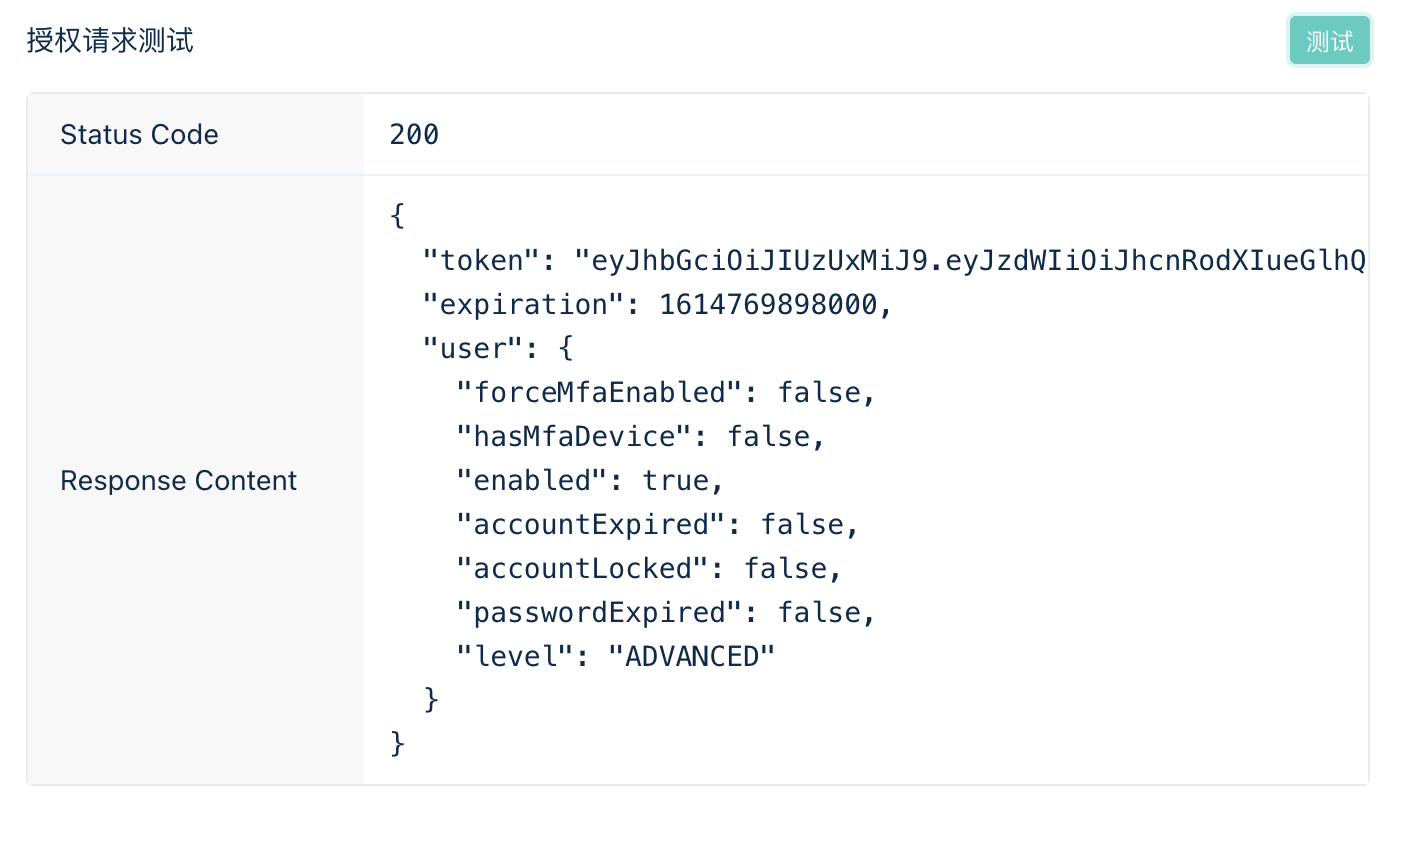
Task: Click the "passwordExpired" line
Action: point(665,613)
